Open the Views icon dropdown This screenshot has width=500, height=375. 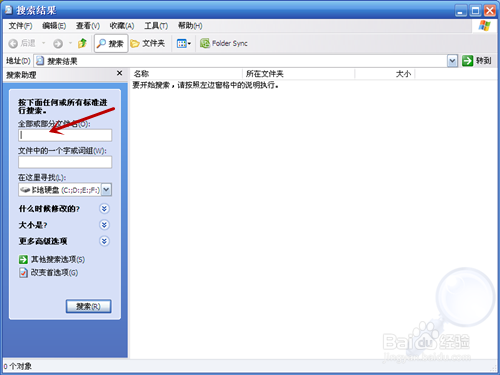click(184, 43)
